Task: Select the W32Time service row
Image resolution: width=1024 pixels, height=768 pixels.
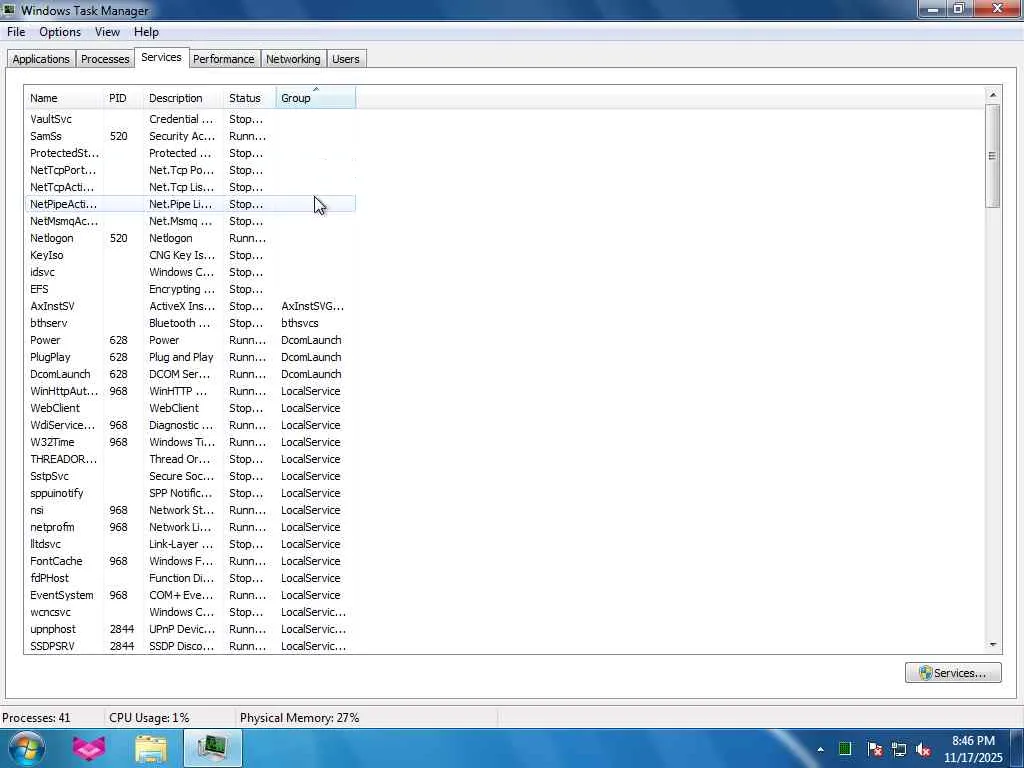Action: pyautogui.click(x=190, y=441)
